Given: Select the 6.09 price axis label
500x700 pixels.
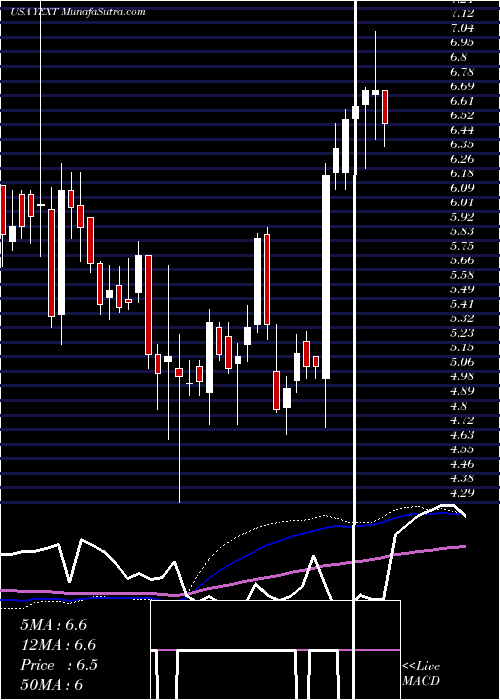Looking at the screenshot, I should [x=462, y=188].
